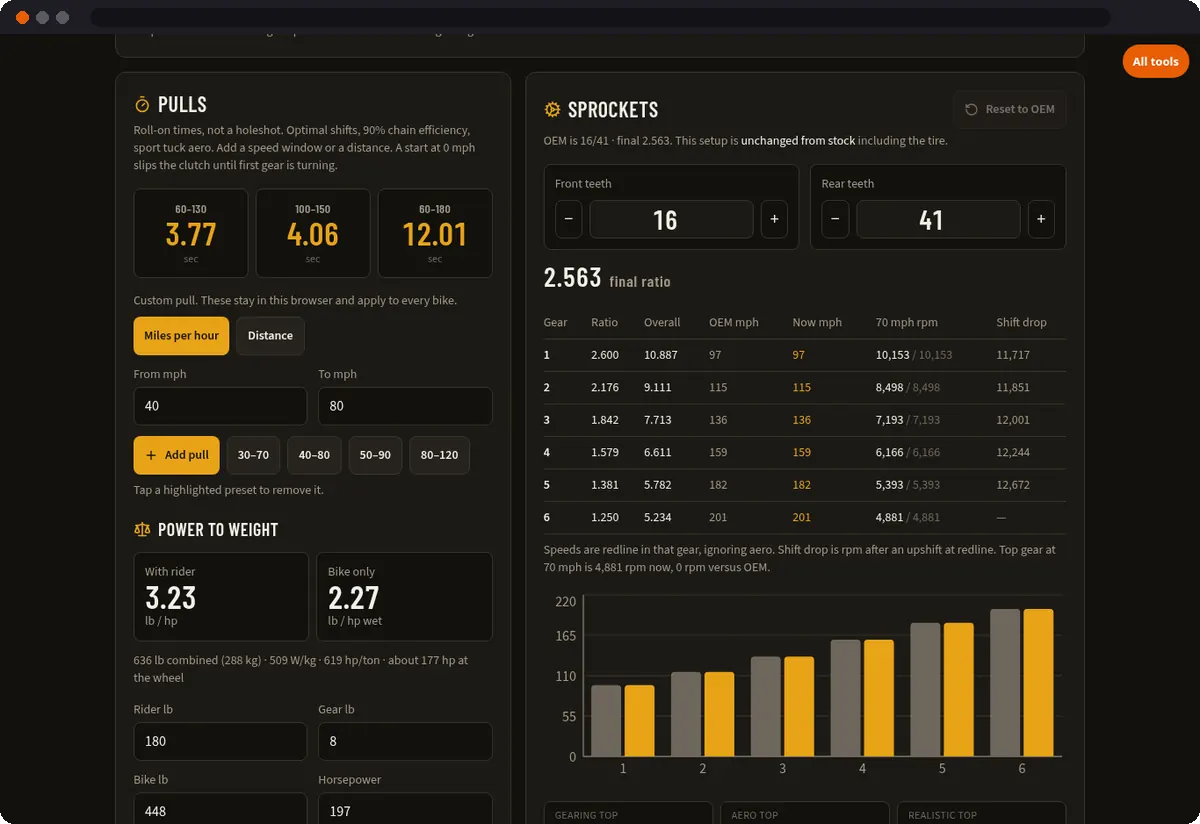Choose the 80–120 pull preset
The height and width of the screenshot is (824, 1200).
pyautogui.click(x=439, y=455)
